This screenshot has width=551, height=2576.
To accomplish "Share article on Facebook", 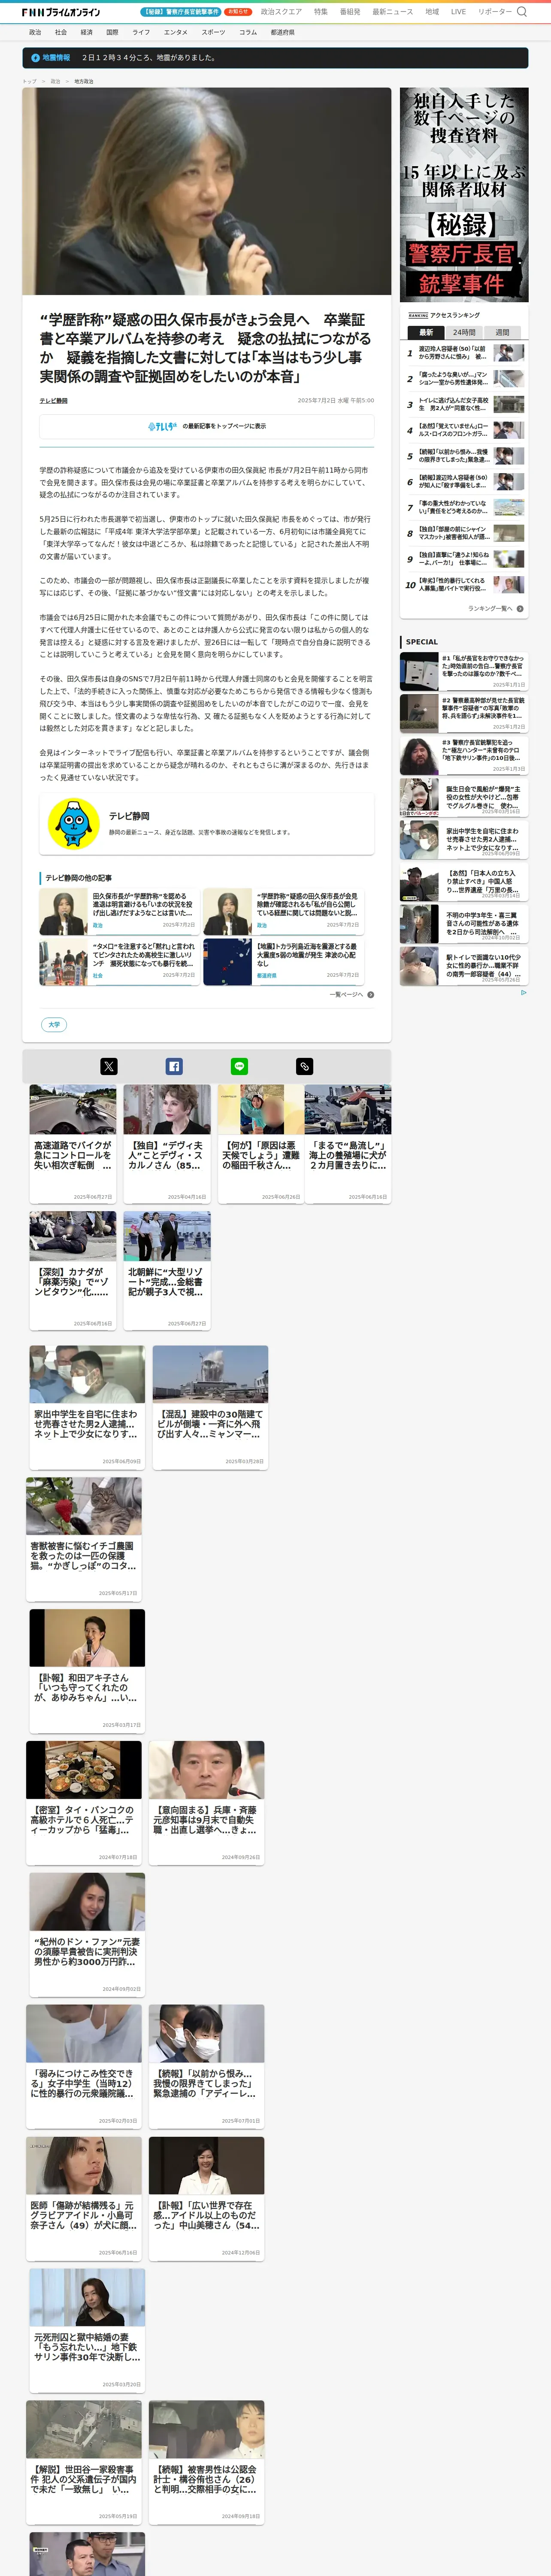I will [174, 1066].
